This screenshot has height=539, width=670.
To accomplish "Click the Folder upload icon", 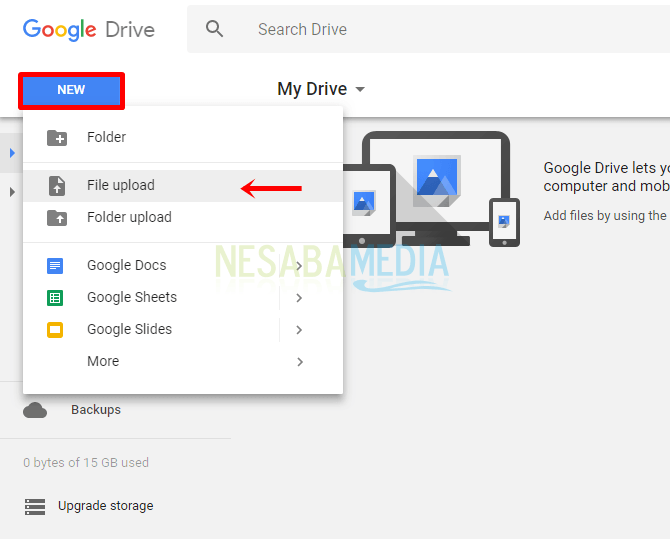I will [57, 218].
